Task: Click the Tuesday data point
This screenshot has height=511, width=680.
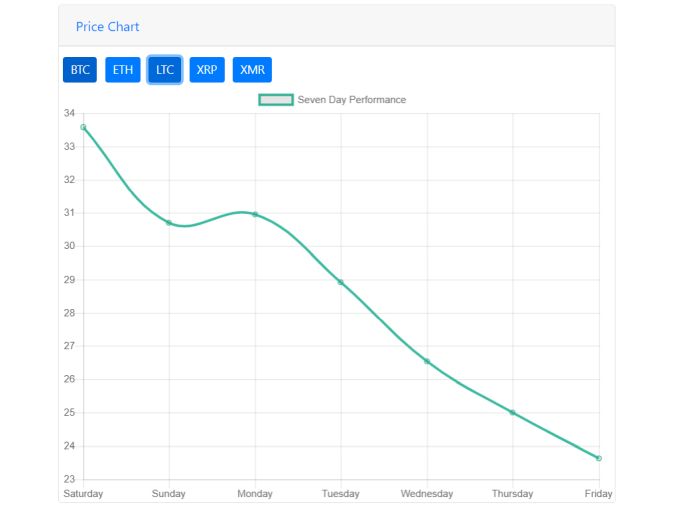Action: (341, 282)
